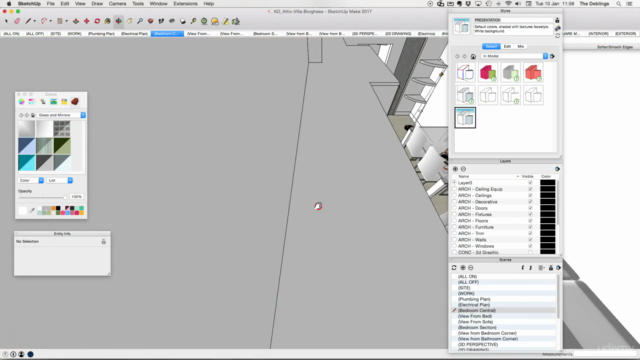Pick a color with the eyedropper
The width and height of the screenshot is (640, 360).
(32, 210)
